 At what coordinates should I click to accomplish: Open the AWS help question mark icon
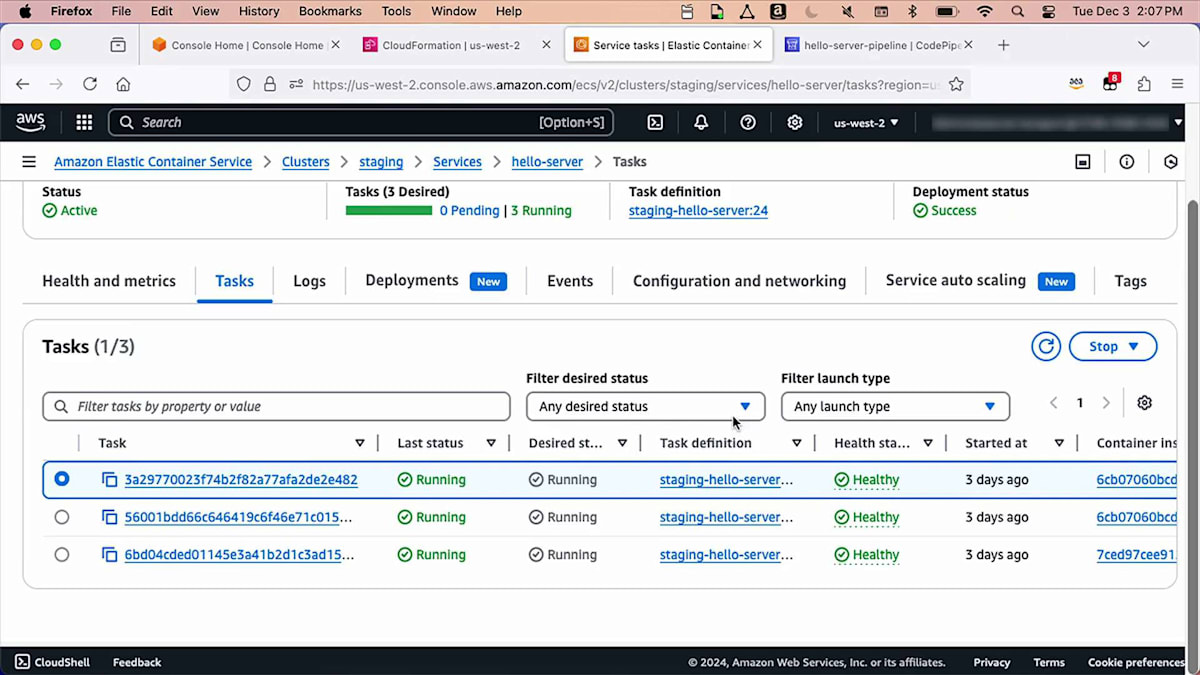click(x=748, y=122)
